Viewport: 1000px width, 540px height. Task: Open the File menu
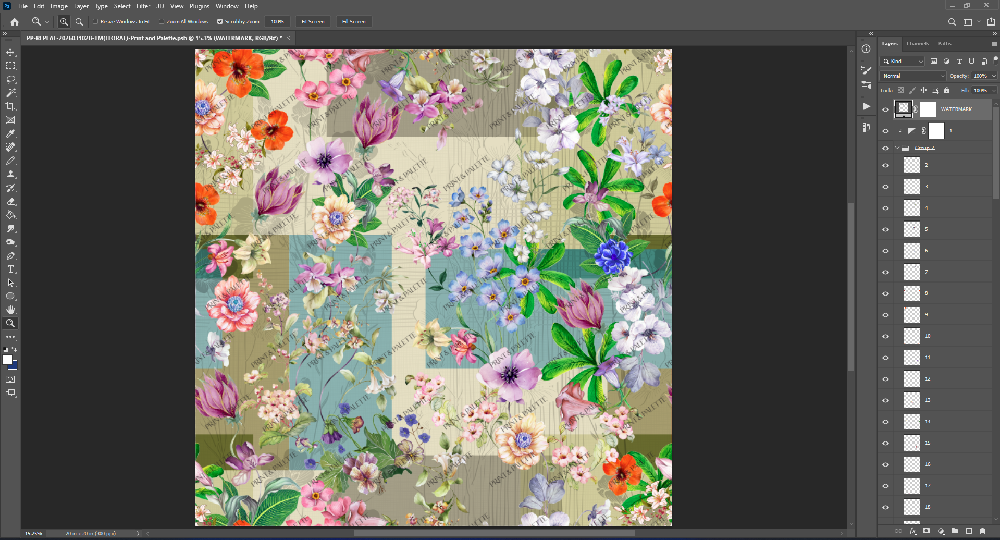tap(23, 6)
